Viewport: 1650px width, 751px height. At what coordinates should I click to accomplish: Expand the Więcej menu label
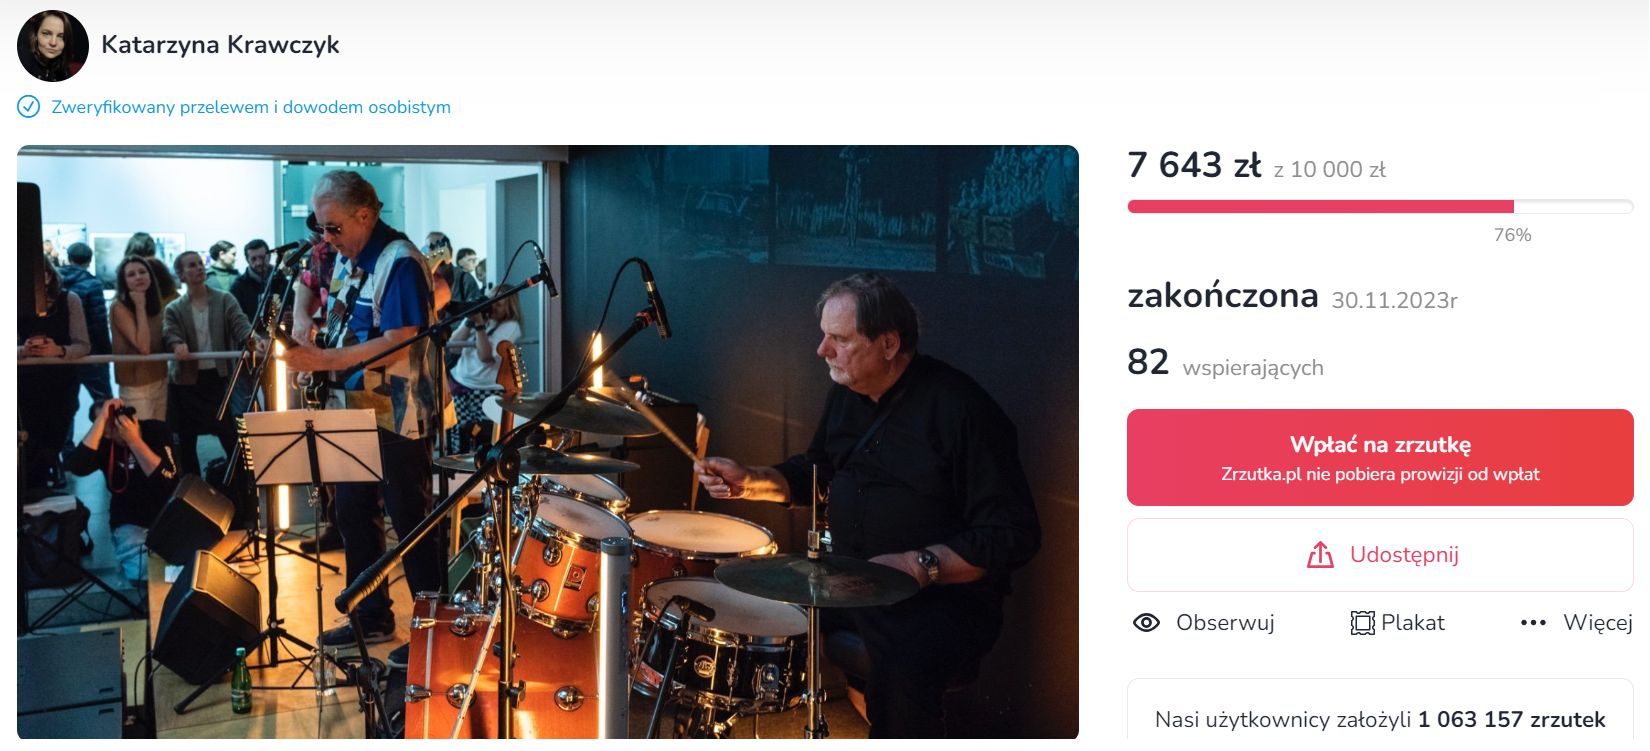tap(1597, 623)
